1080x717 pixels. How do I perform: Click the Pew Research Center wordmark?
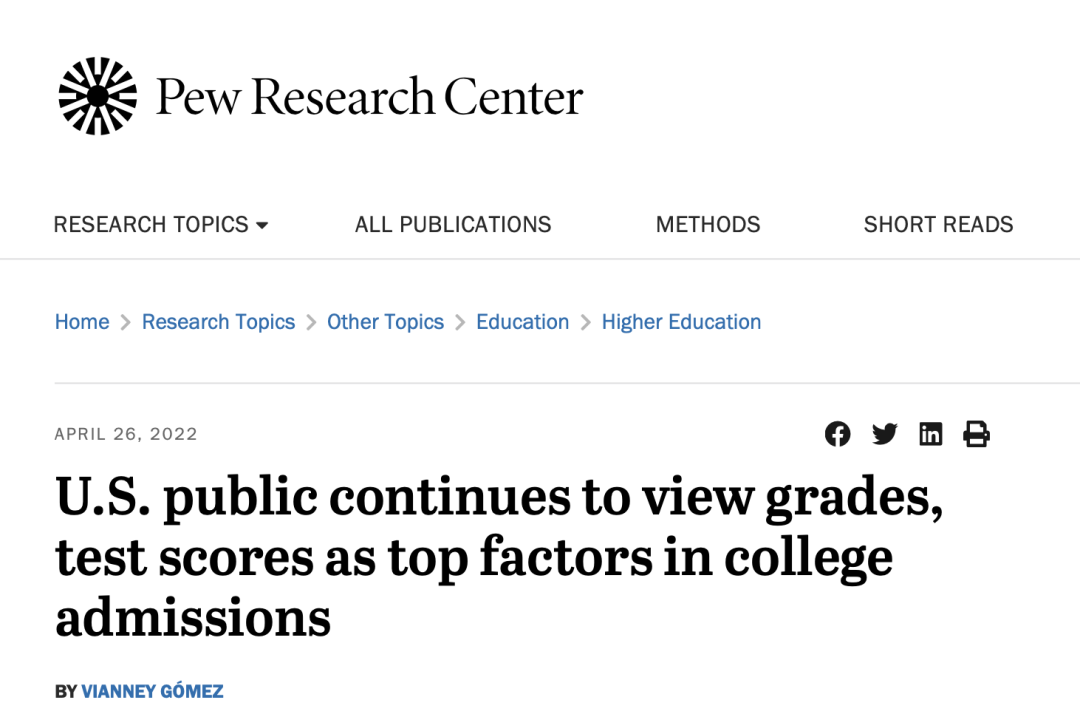coord(369,96)
